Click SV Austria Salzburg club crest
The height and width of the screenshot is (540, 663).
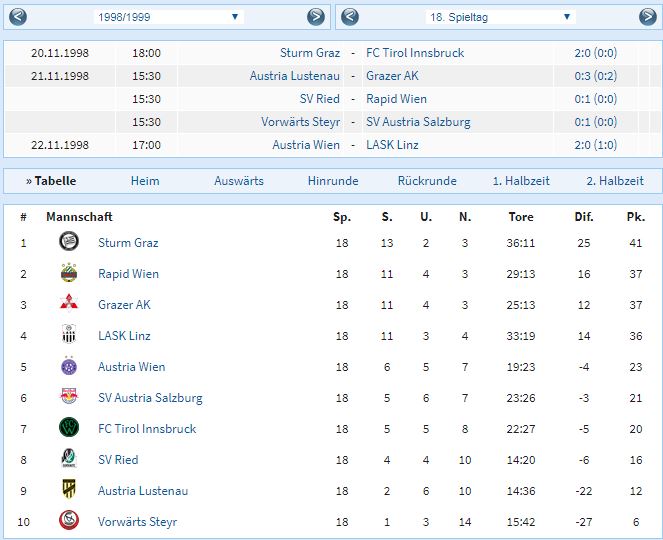(x=69, y=396)
